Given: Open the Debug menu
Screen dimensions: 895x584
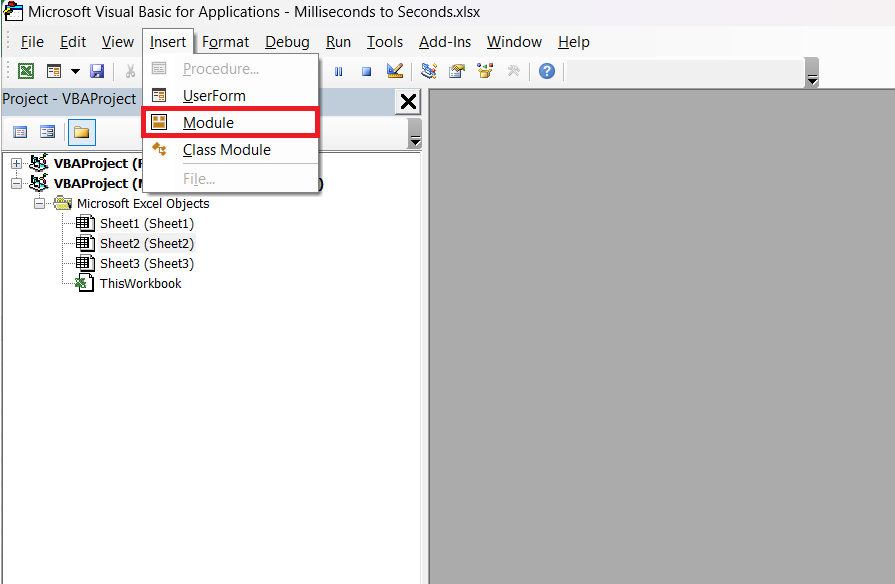Looking at the screenshot, I should 287,42.
